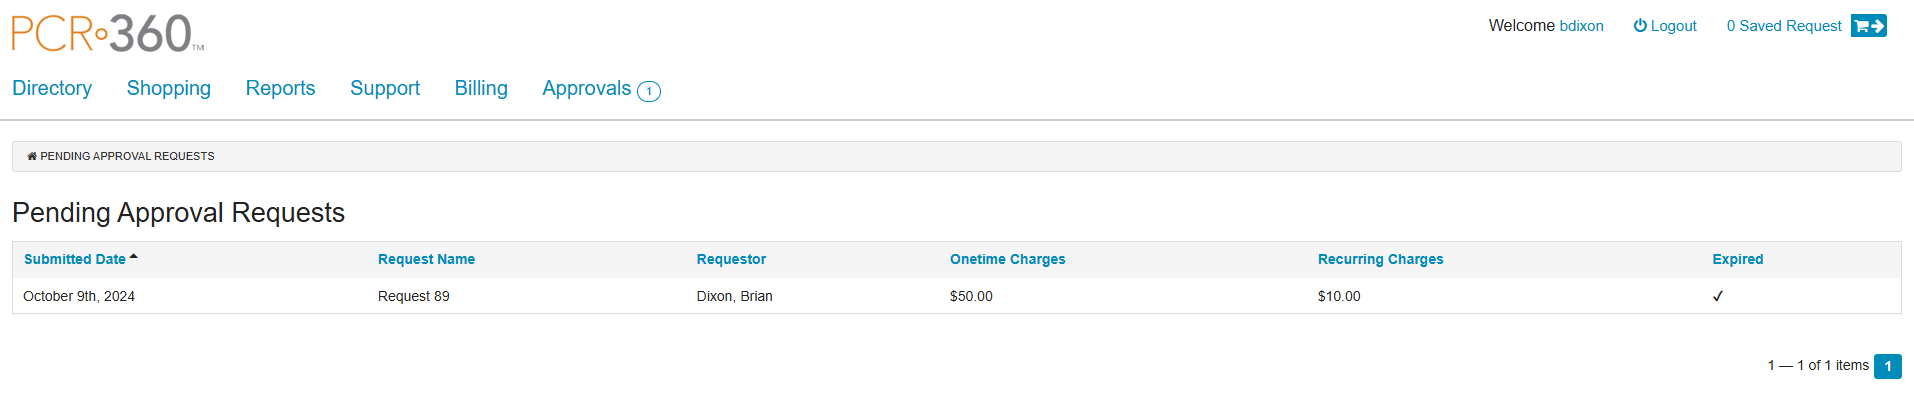Image resolution: width=1914 pixels, height=416 pixels.
Task: Click the home icon in breadcrumb
Action: tap(32, 156)
